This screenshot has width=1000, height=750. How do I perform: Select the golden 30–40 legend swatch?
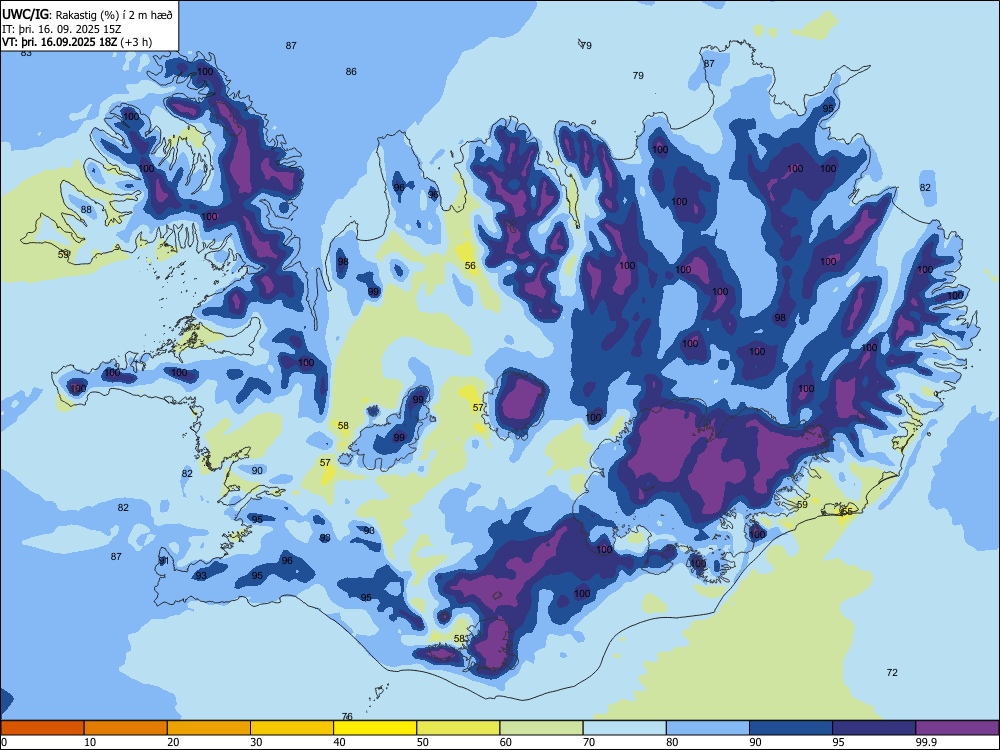click(x=292, y=728)
